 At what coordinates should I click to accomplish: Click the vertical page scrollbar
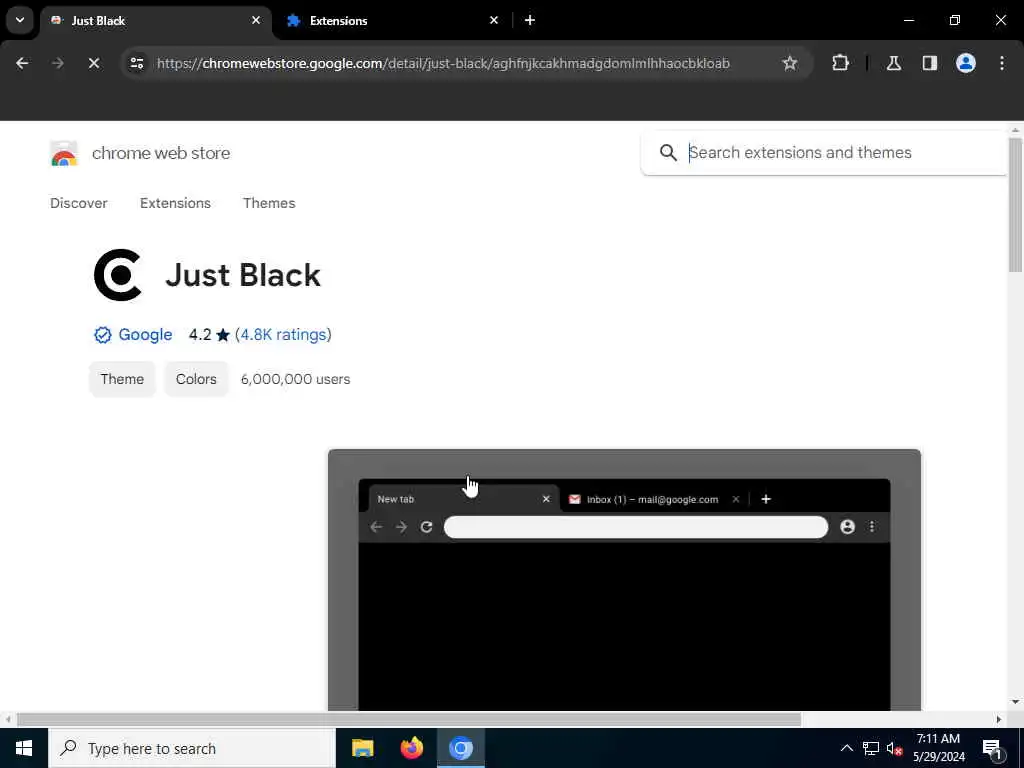tap(1015, 204)
